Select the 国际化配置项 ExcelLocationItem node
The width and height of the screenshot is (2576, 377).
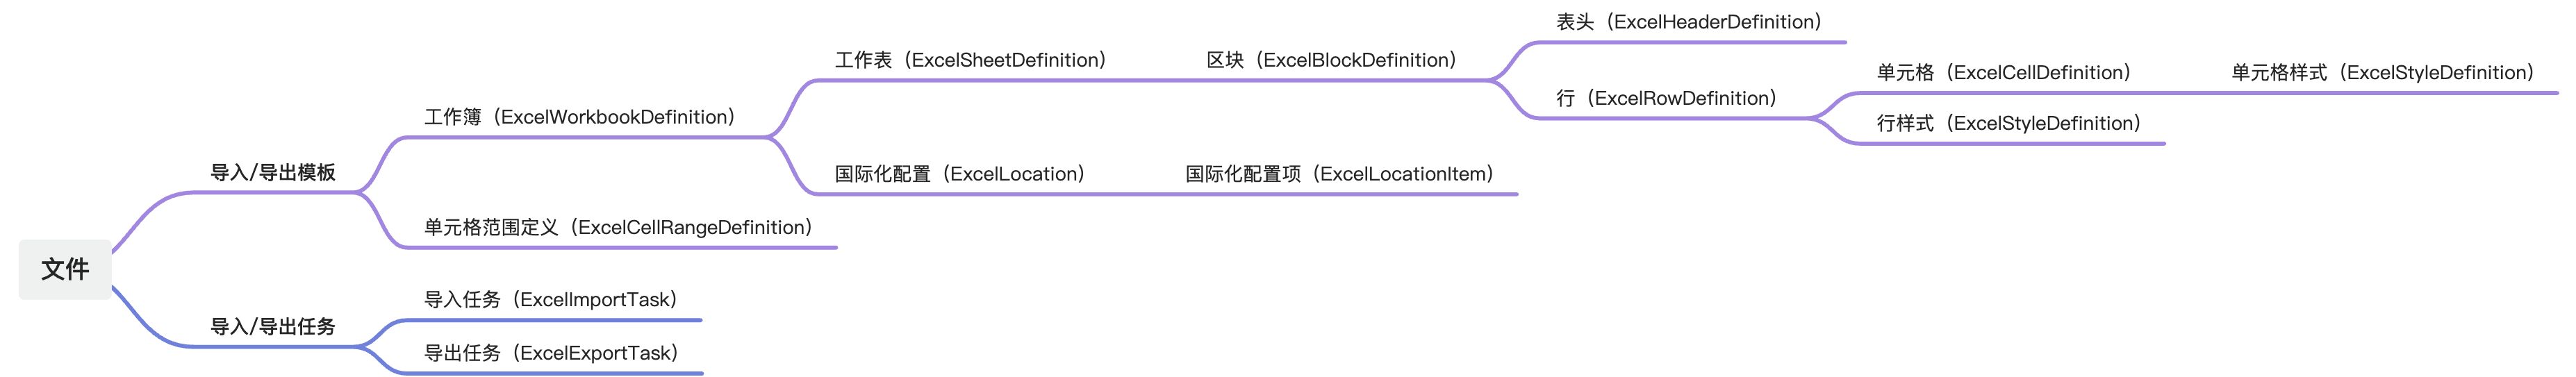point(1340,174)
